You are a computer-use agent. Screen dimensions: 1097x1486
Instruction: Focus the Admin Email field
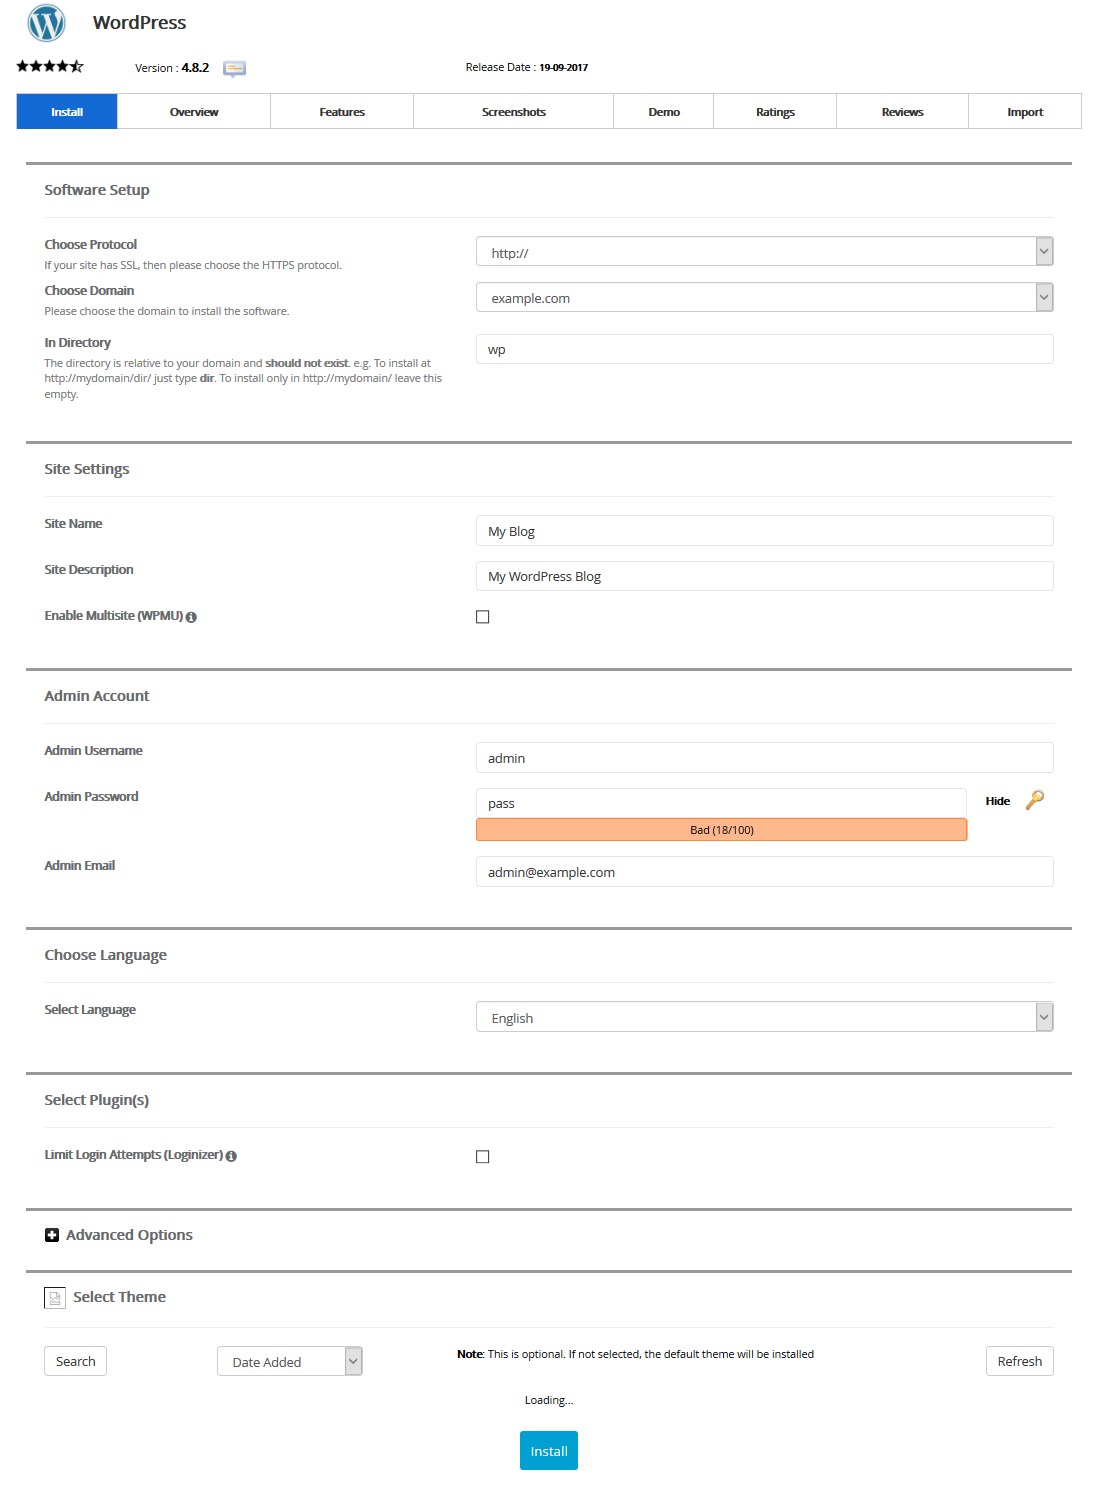click(765, 872)
